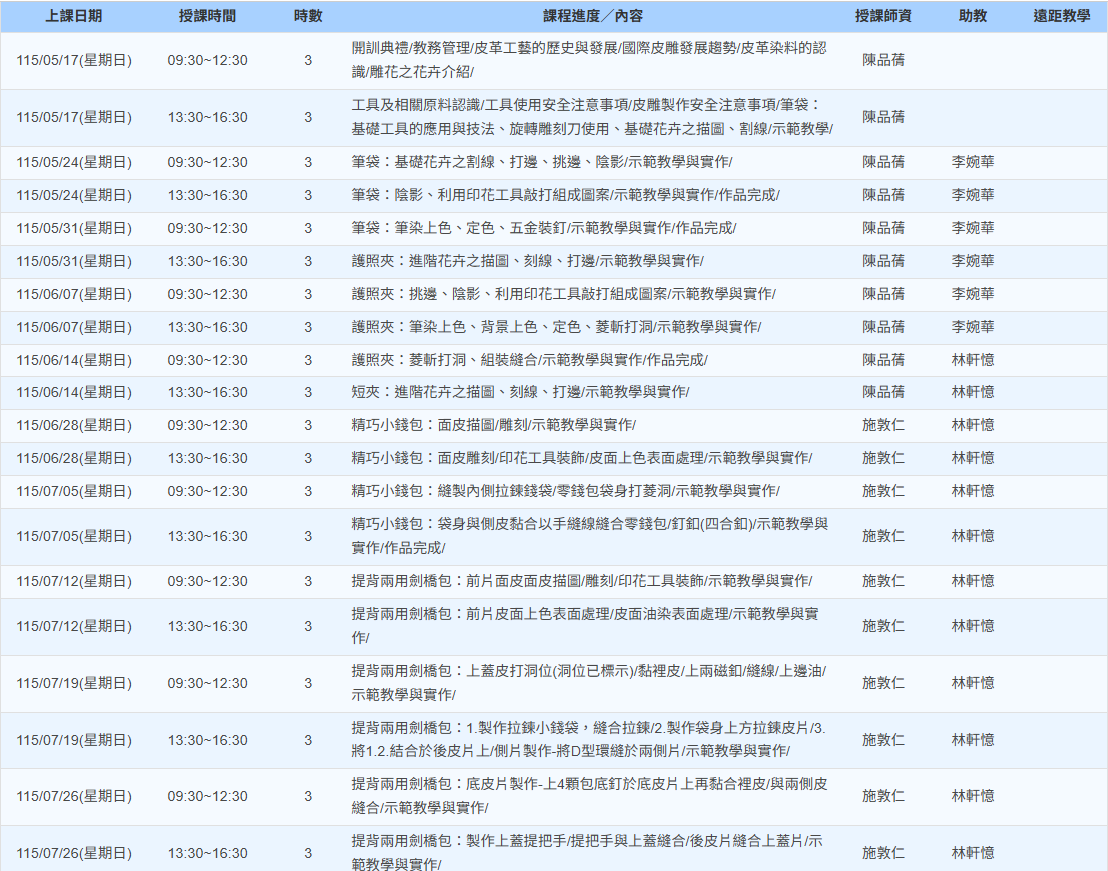1108x871 pixels.
Task: Click 李婉華 in the 115/05/24 09:30 row
Action: click(x=973, y=162)
